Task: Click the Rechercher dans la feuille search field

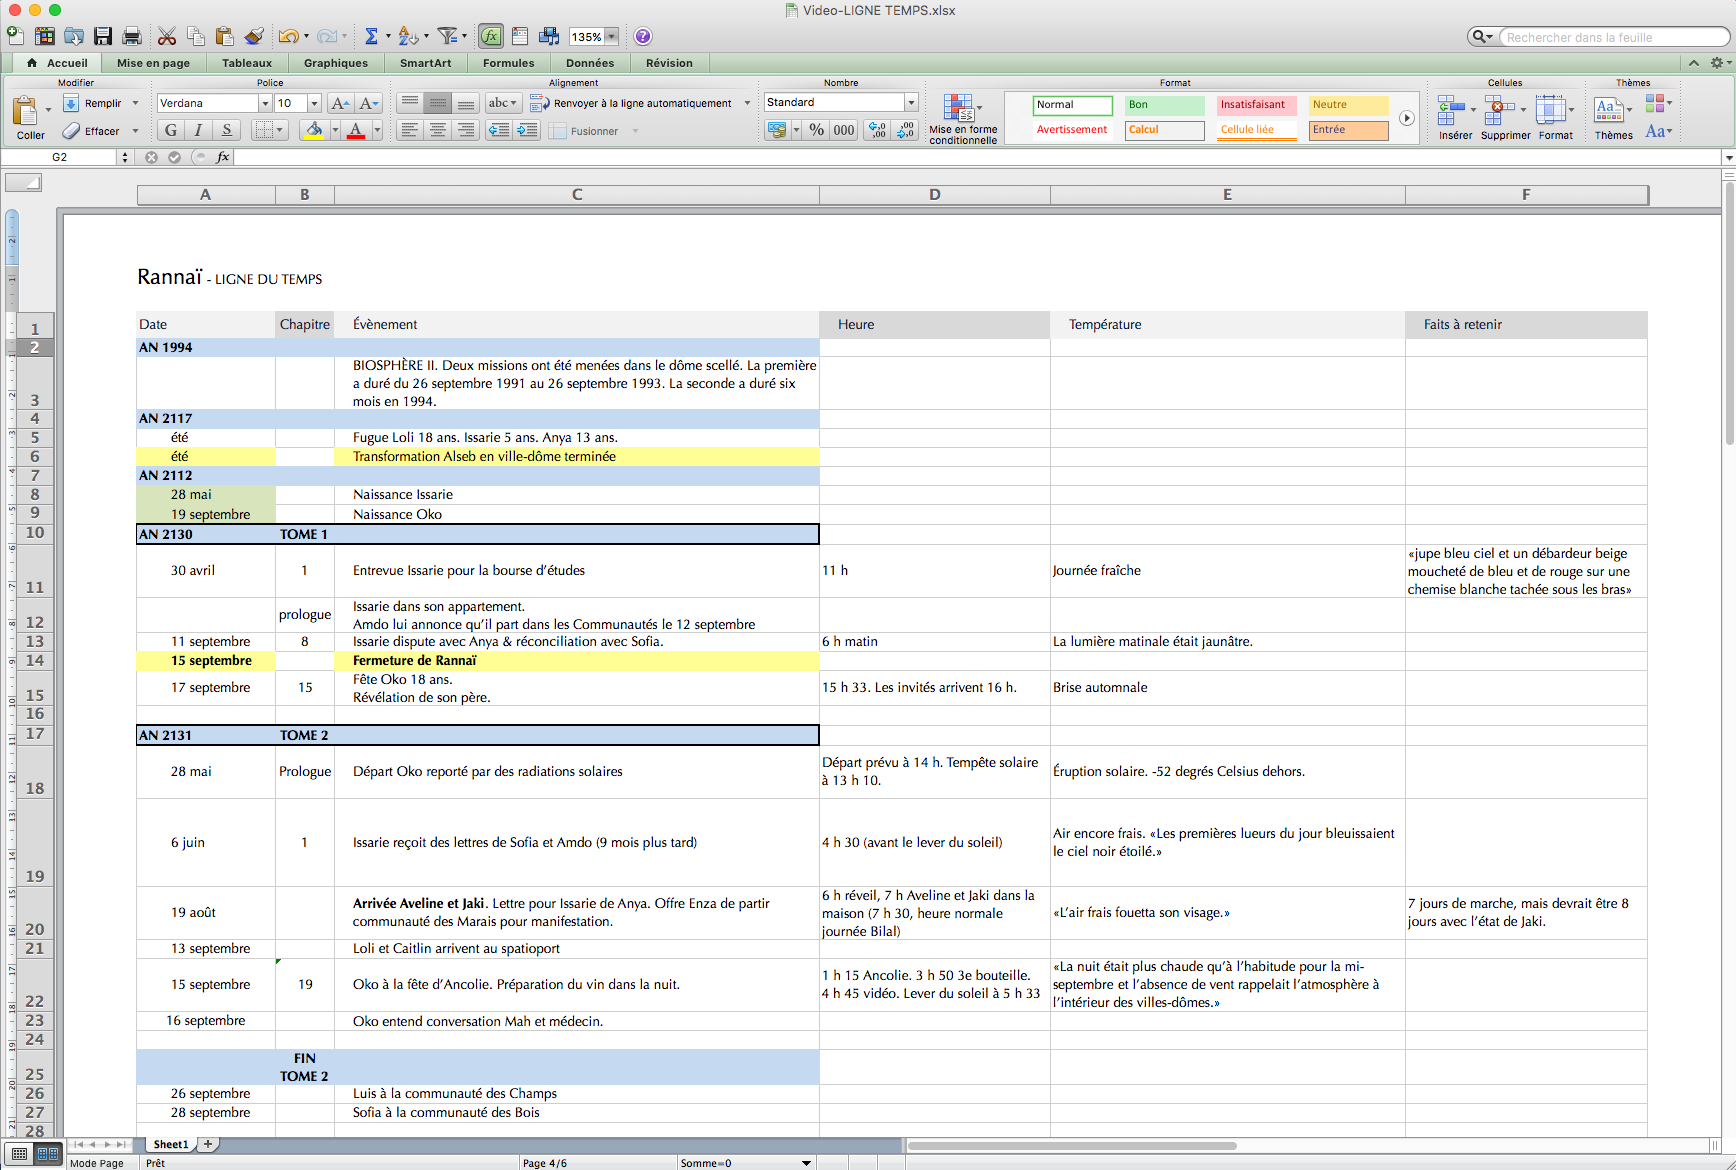Action: tap(1612, 37)
